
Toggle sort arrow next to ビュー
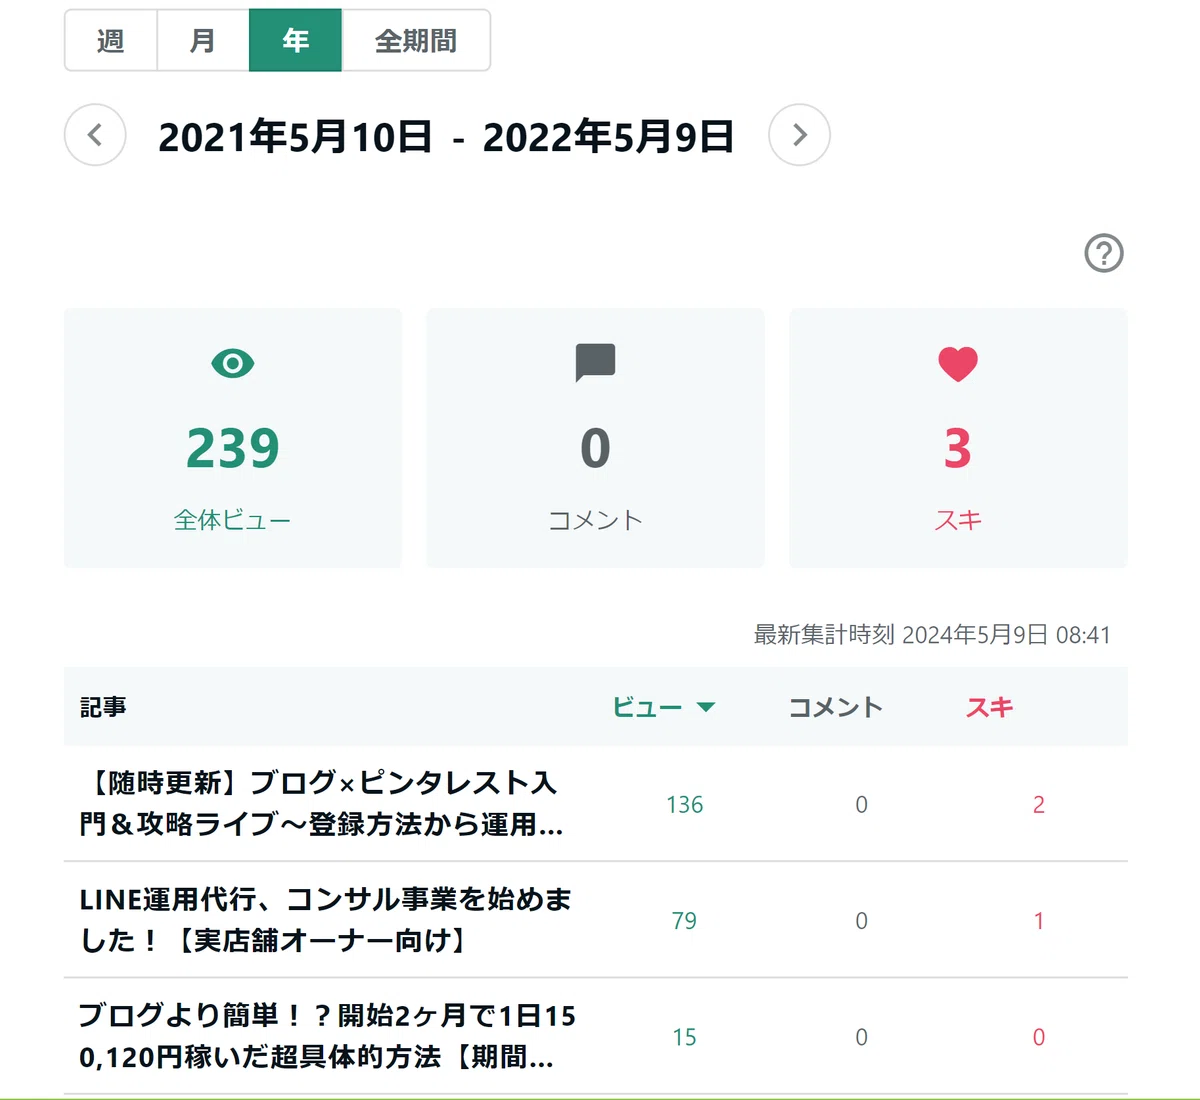[706, 707]
